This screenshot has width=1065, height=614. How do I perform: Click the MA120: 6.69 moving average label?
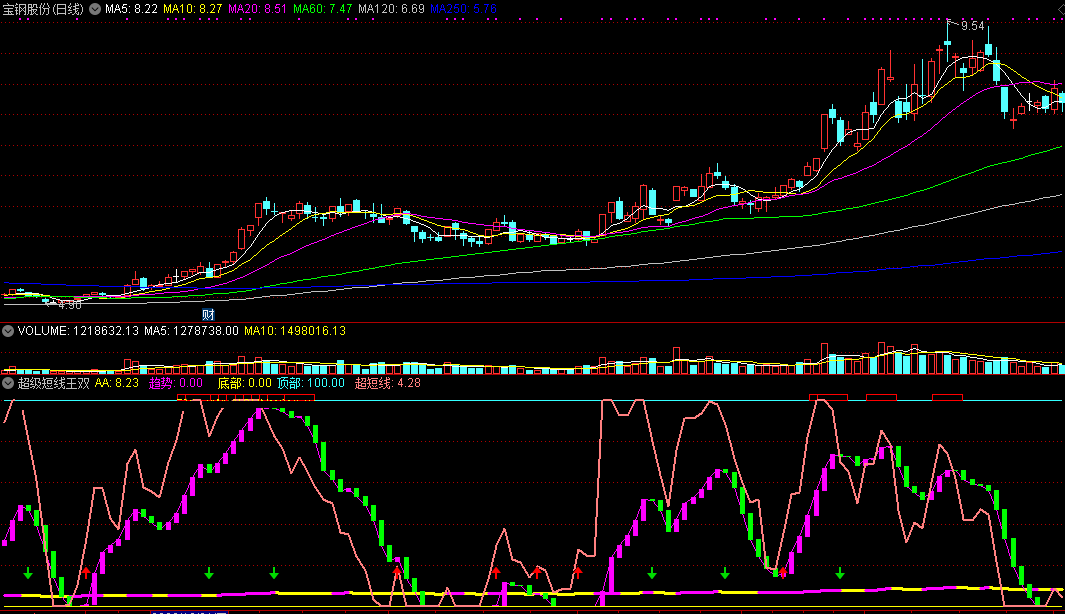[391, 10]
